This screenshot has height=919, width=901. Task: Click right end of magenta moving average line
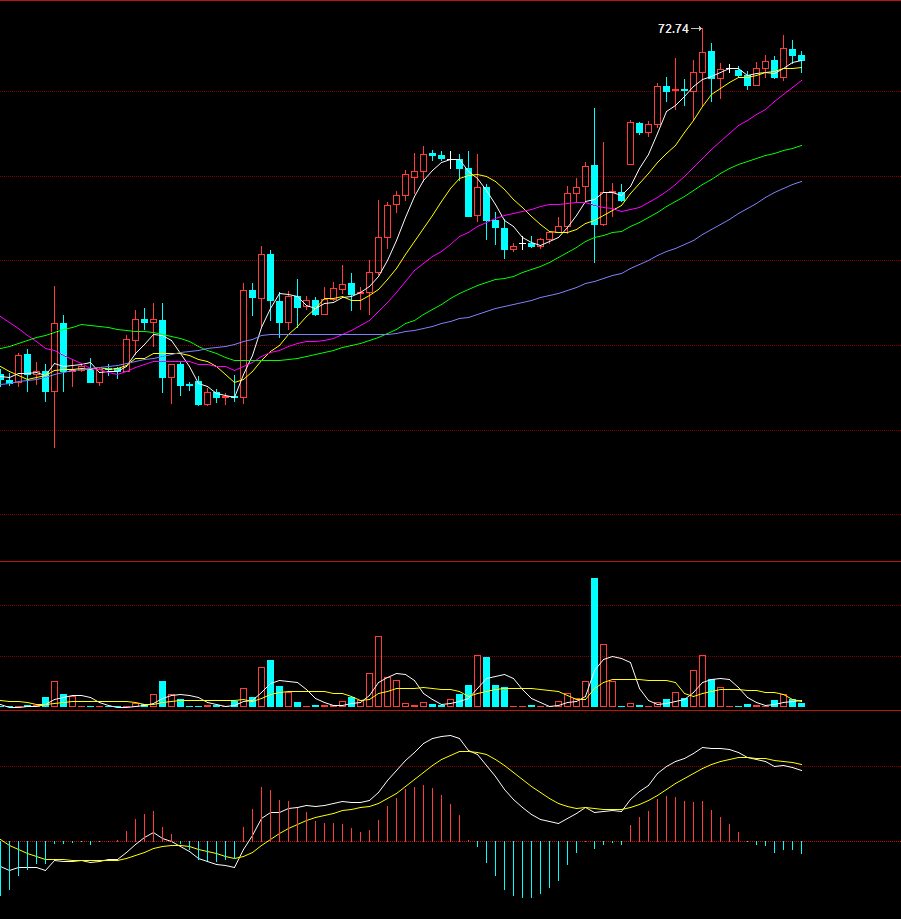coord(801,82)
